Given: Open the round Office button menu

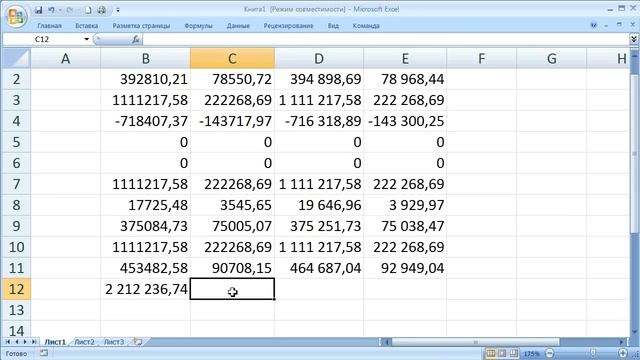Looking at the screenshot, I should pyautogui.click(x=16, y=16).
